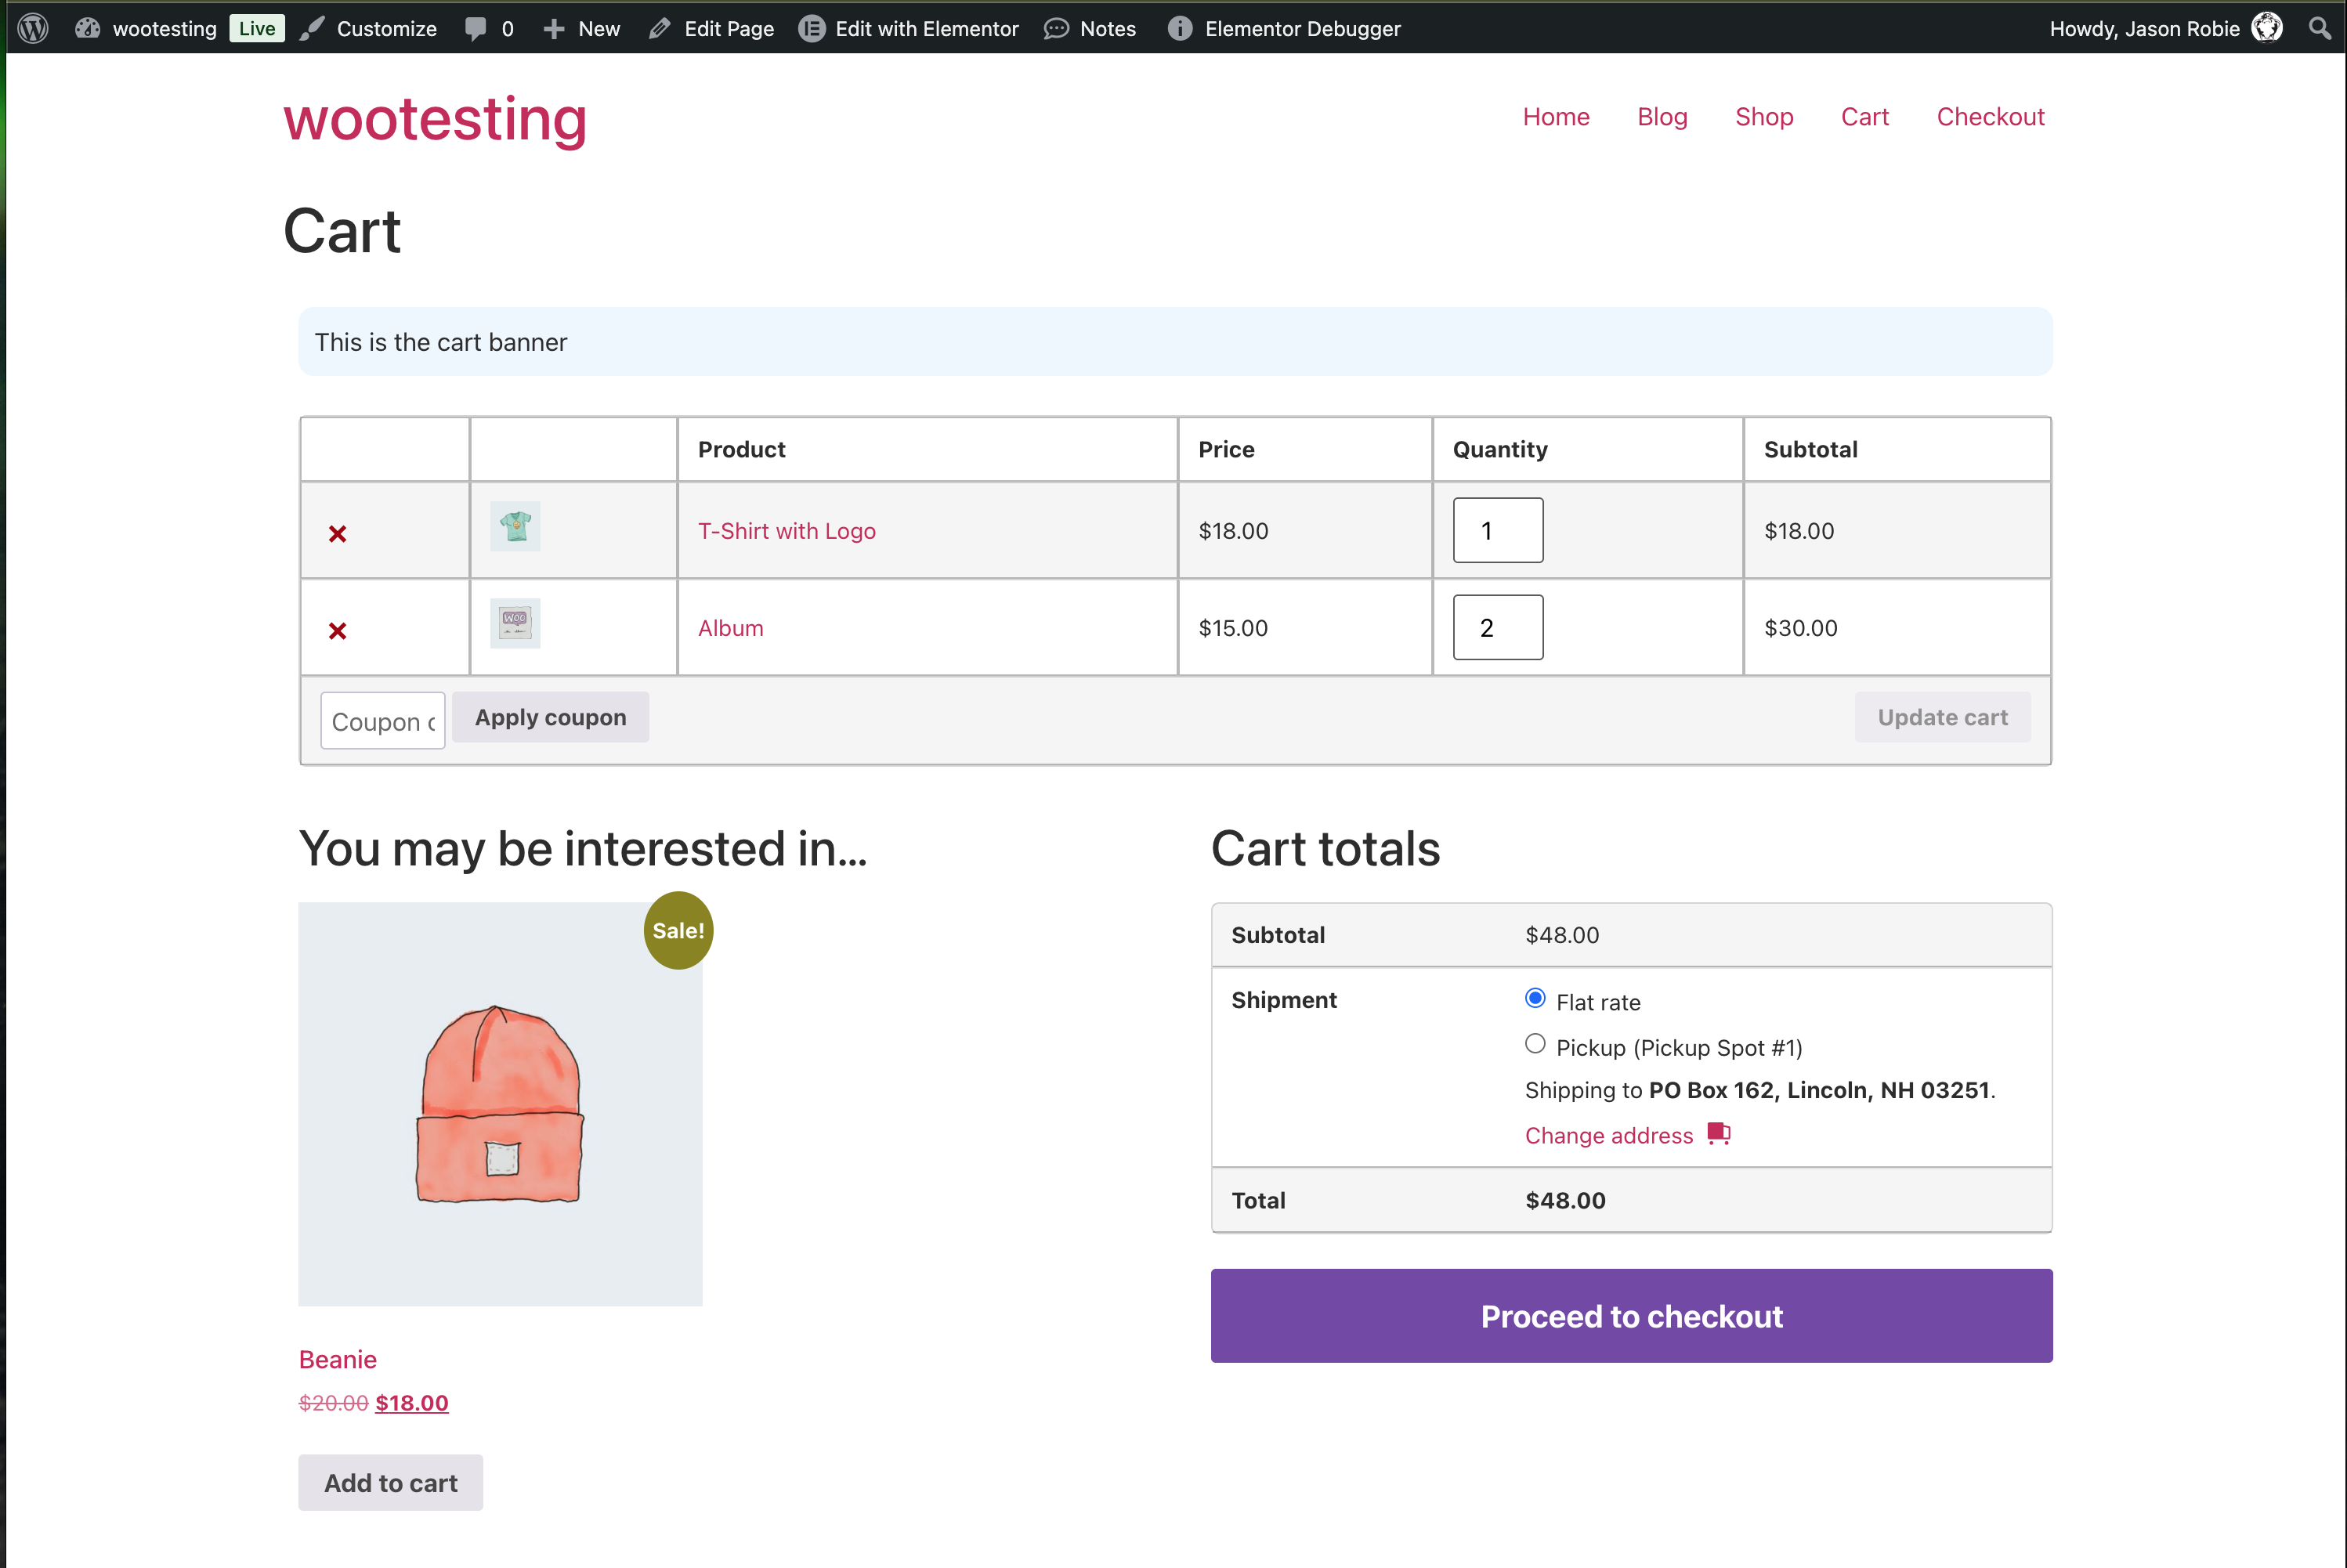Click the Album quantity field
This screenshot has height=1568, width=2347.
1498,628
